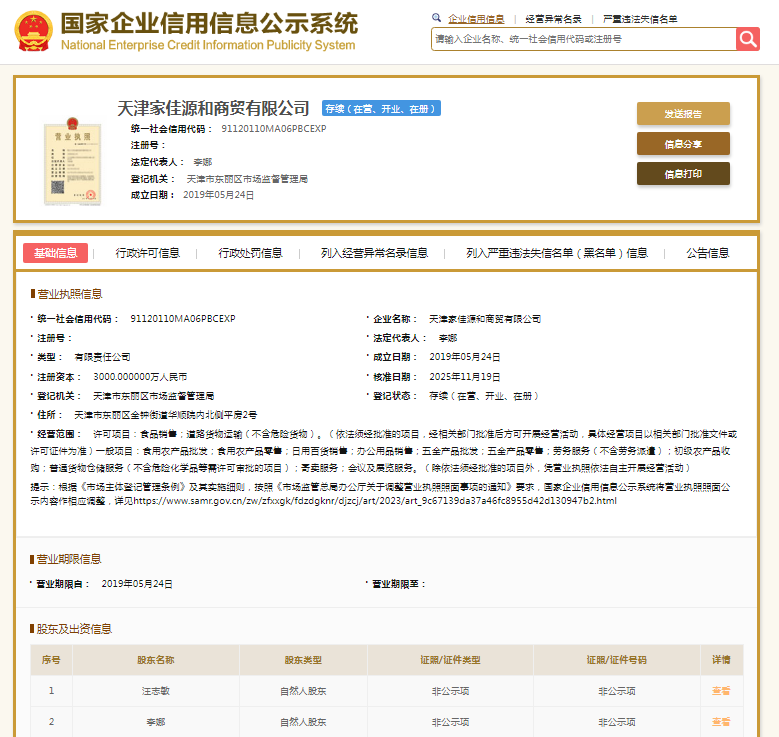Switch to the 公告信息 tab

(708, 253)
